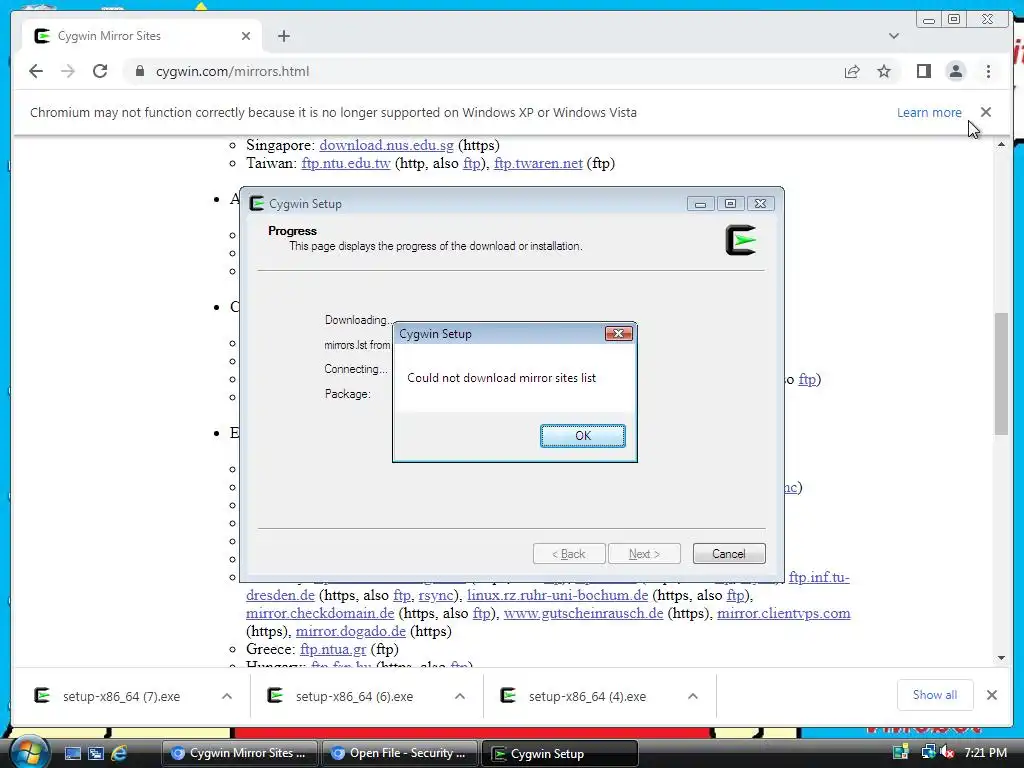
Task: Open the mirror.checkdomain.de link
Action: click(x=320, y=613)
